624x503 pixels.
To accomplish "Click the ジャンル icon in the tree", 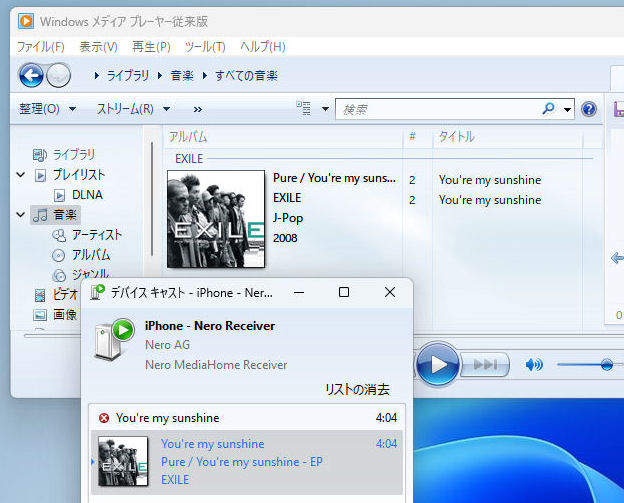I will (59, 275).
